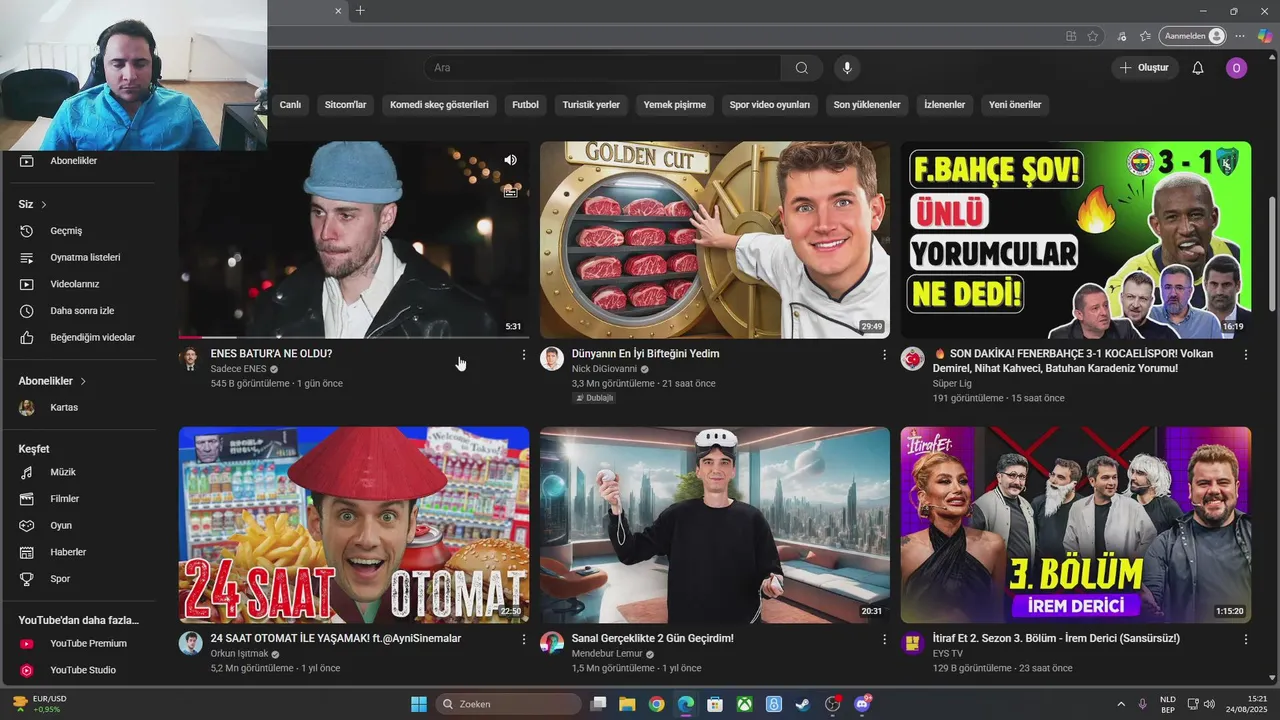
Task: Select the Son yüklenenler chip
Action: [867, 105]
